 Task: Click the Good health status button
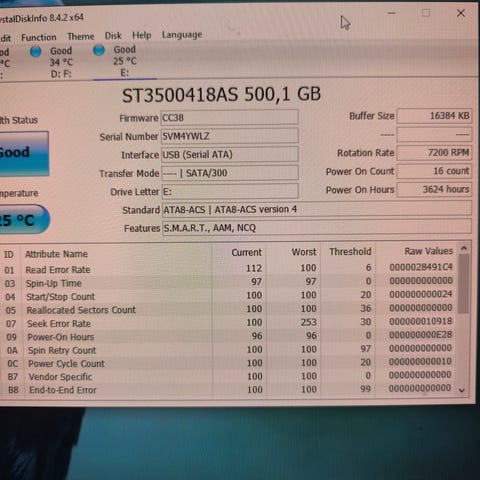[23, 153]
